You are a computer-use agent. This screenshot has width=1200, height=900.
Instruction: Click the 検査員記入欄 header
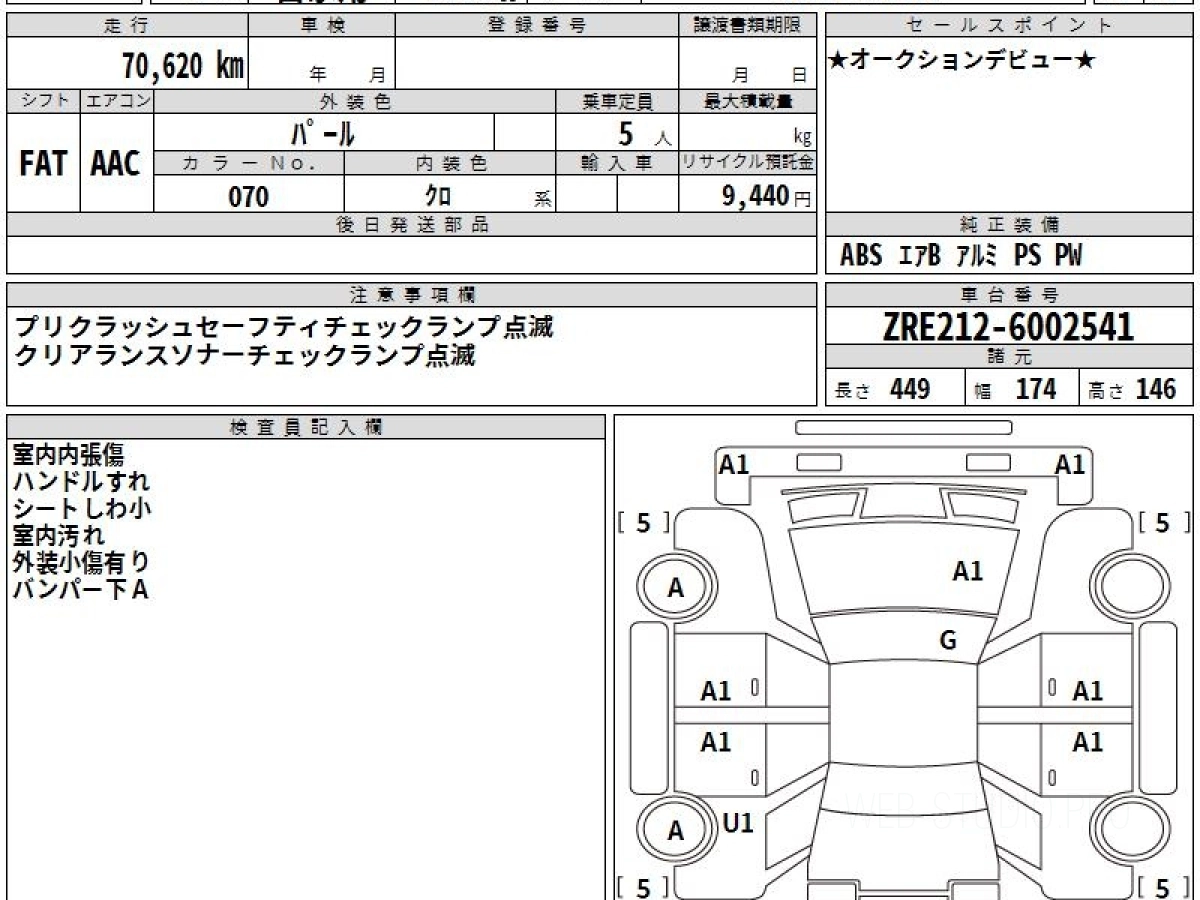click(306, 427)
